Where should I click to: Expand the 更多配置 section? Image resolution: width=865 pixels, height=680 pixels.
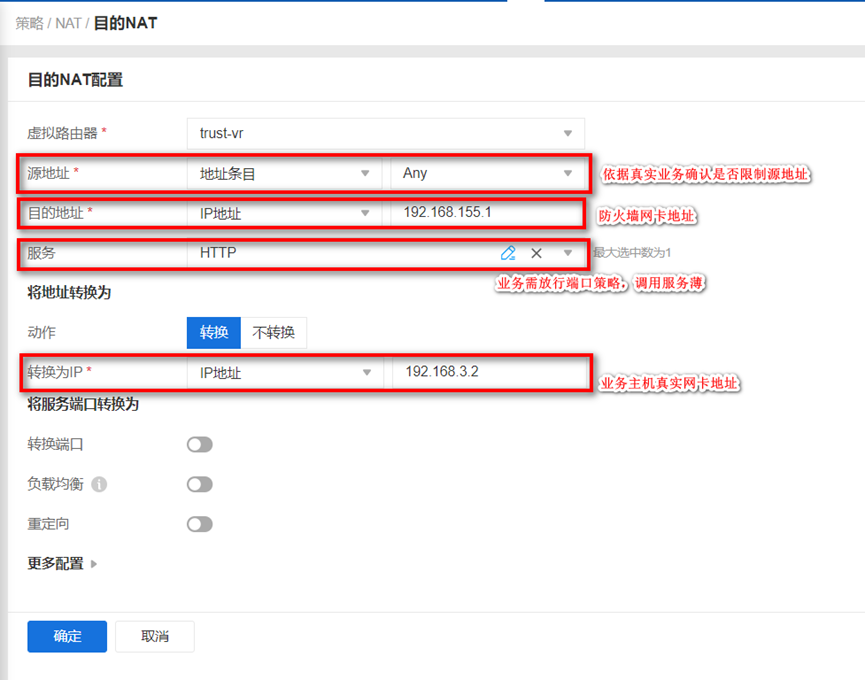(x=62, y=564)
